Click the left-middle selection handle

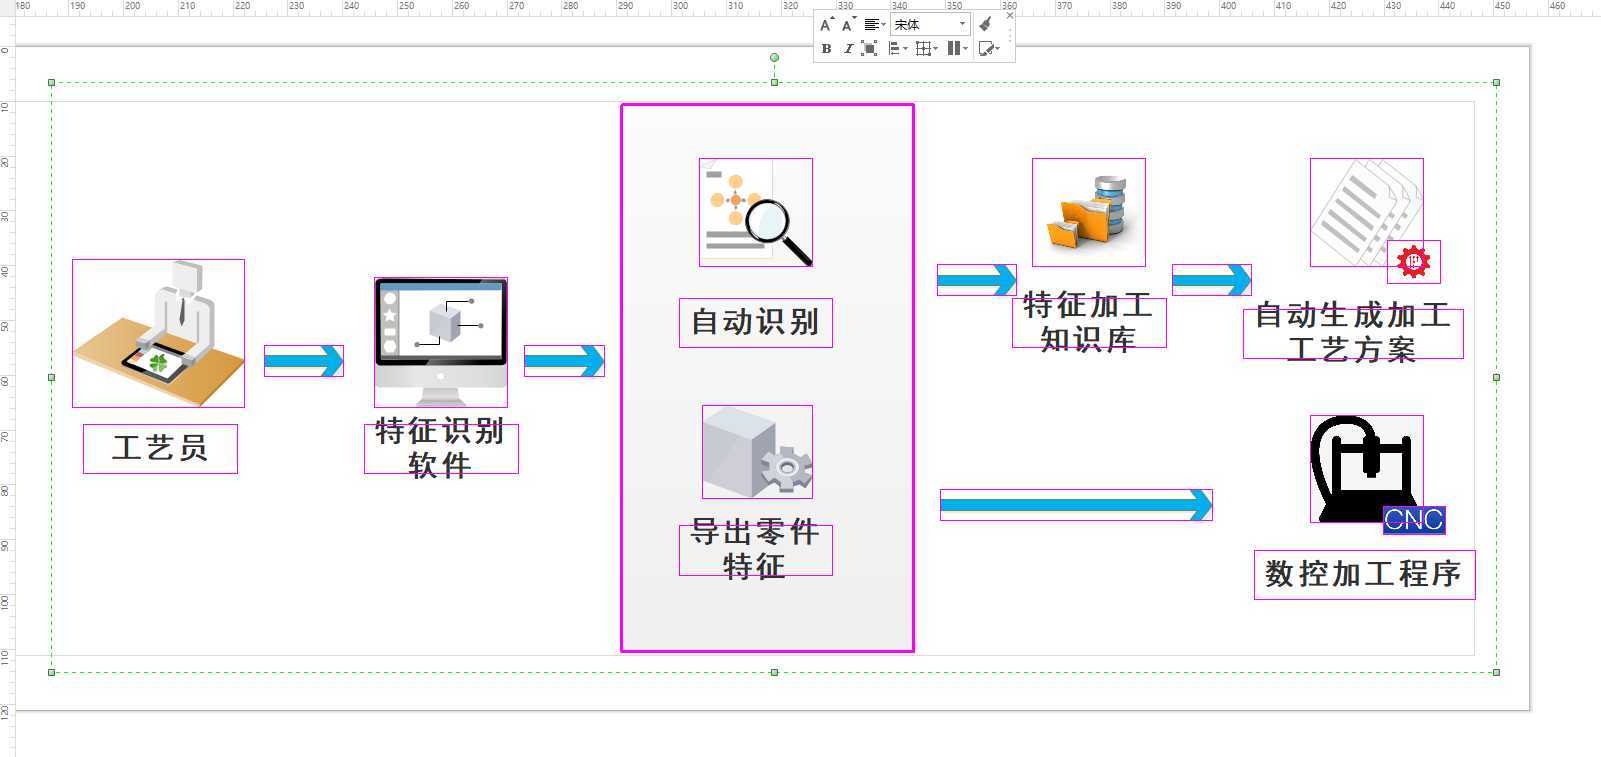pos(52,377)
